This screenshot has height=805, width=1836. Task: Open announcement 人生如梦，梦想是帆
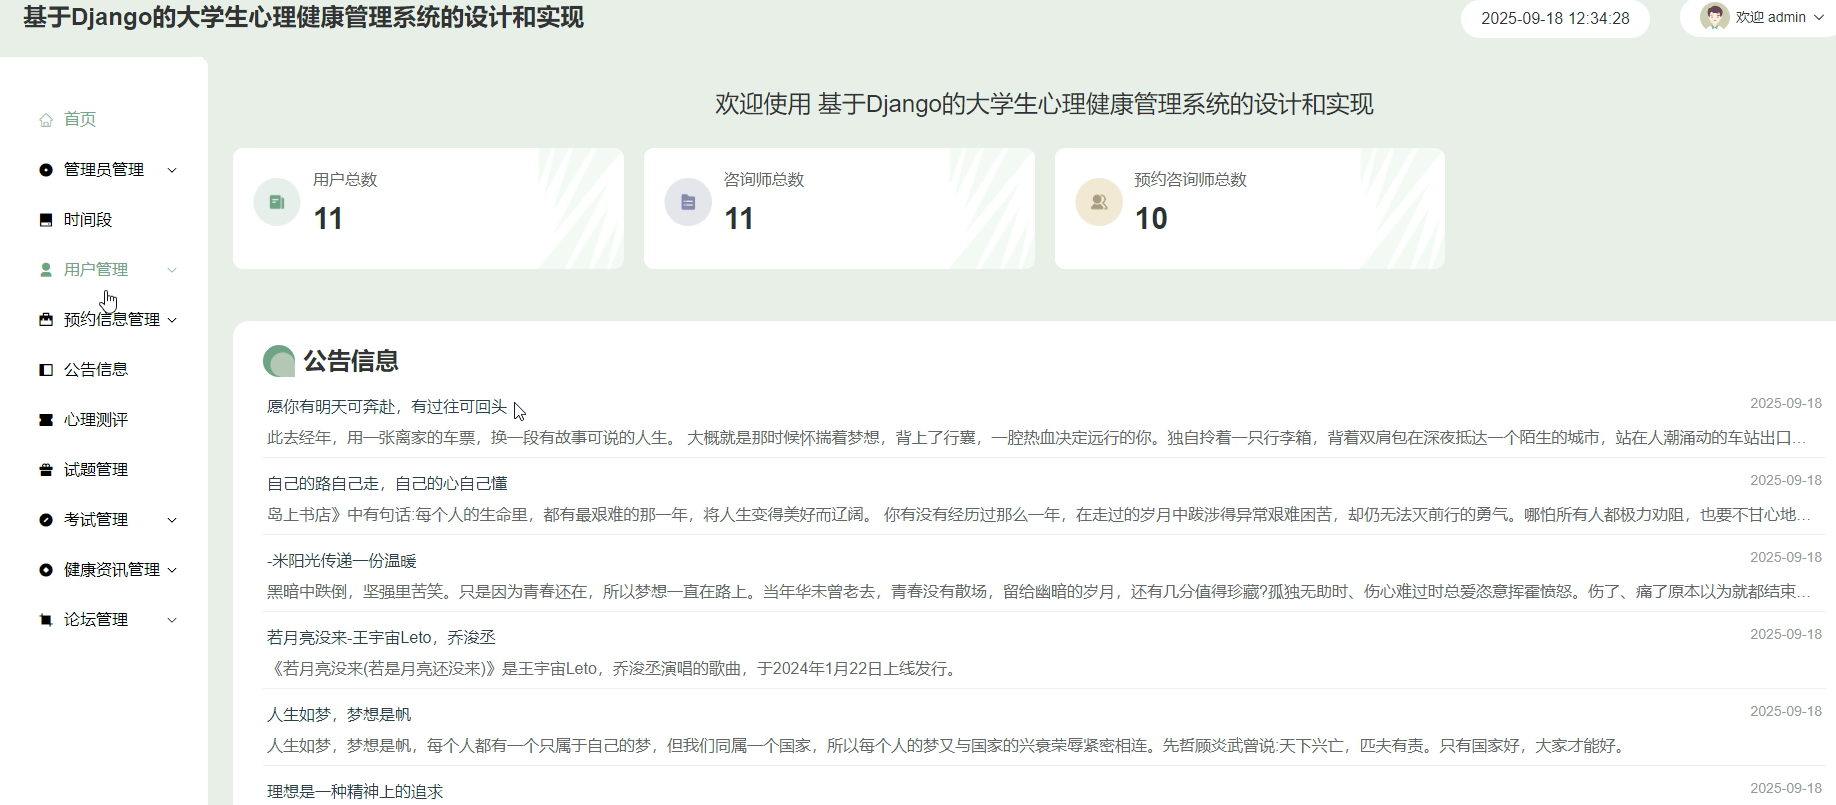click(x=339, y=715)
